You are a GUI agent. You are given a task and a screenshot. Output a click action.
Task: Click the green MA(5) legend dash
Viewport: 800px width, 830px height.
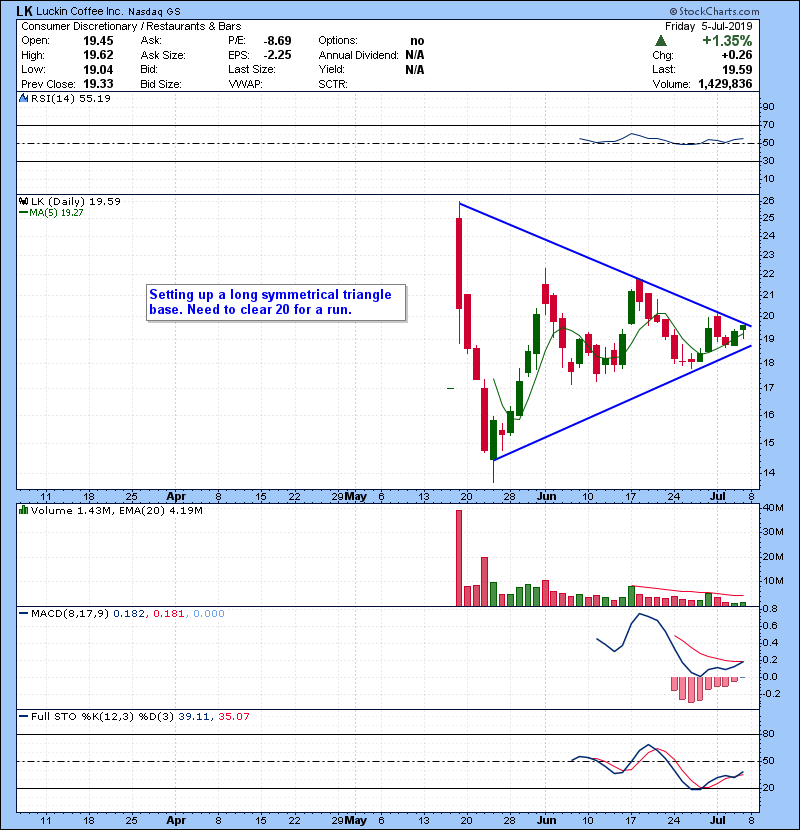tap(23, 213)
